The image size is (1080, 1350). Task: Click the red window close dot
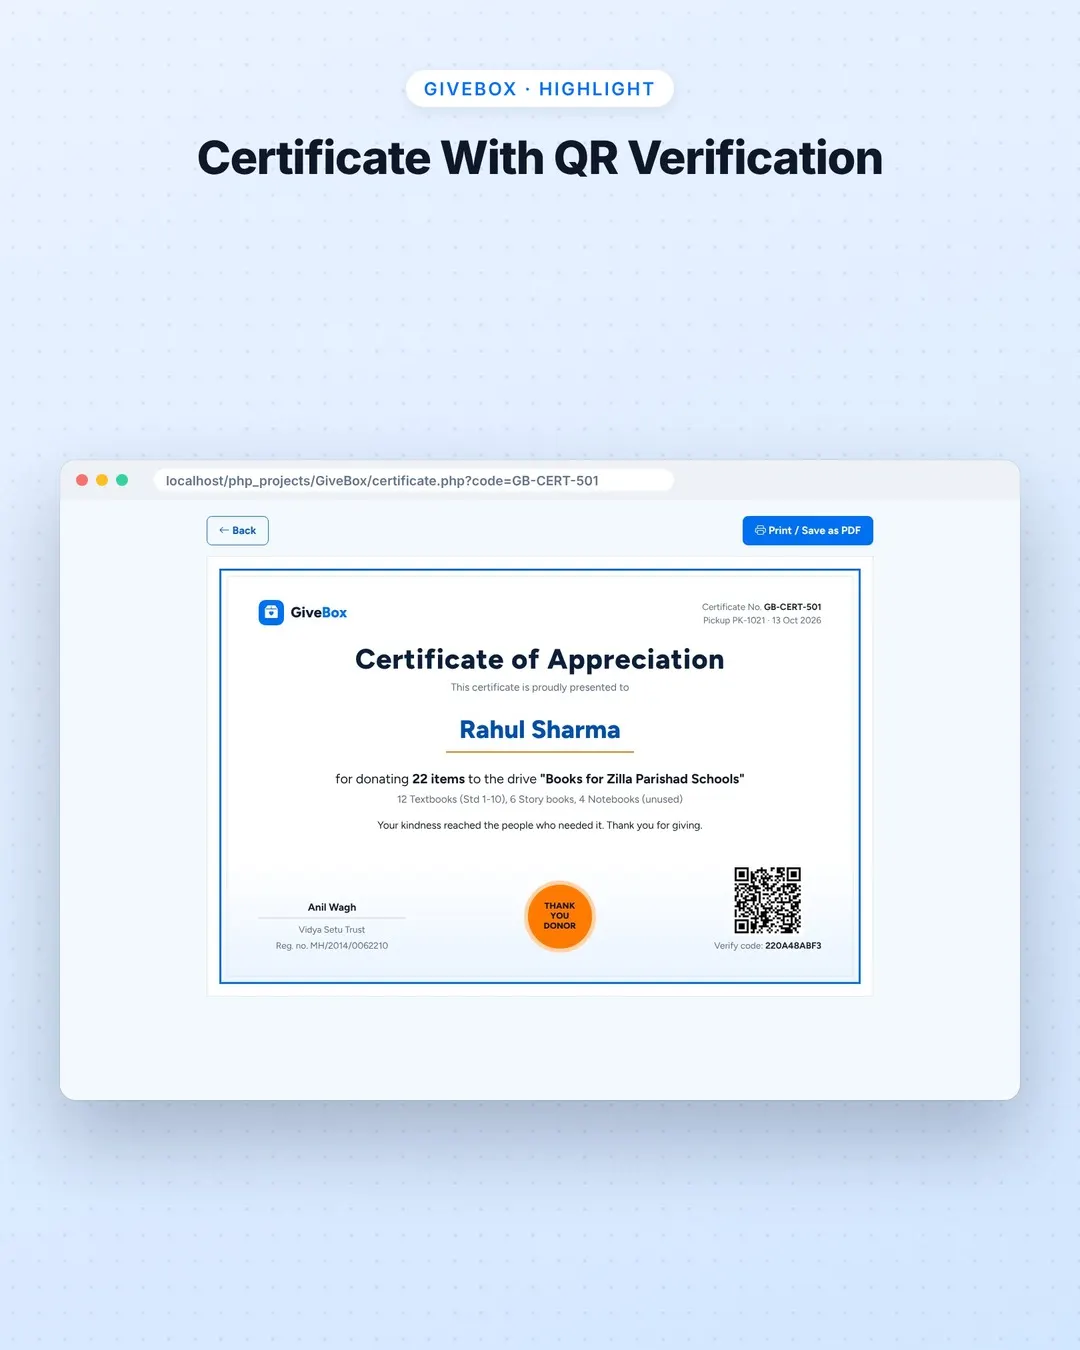(x=82, y=480)
